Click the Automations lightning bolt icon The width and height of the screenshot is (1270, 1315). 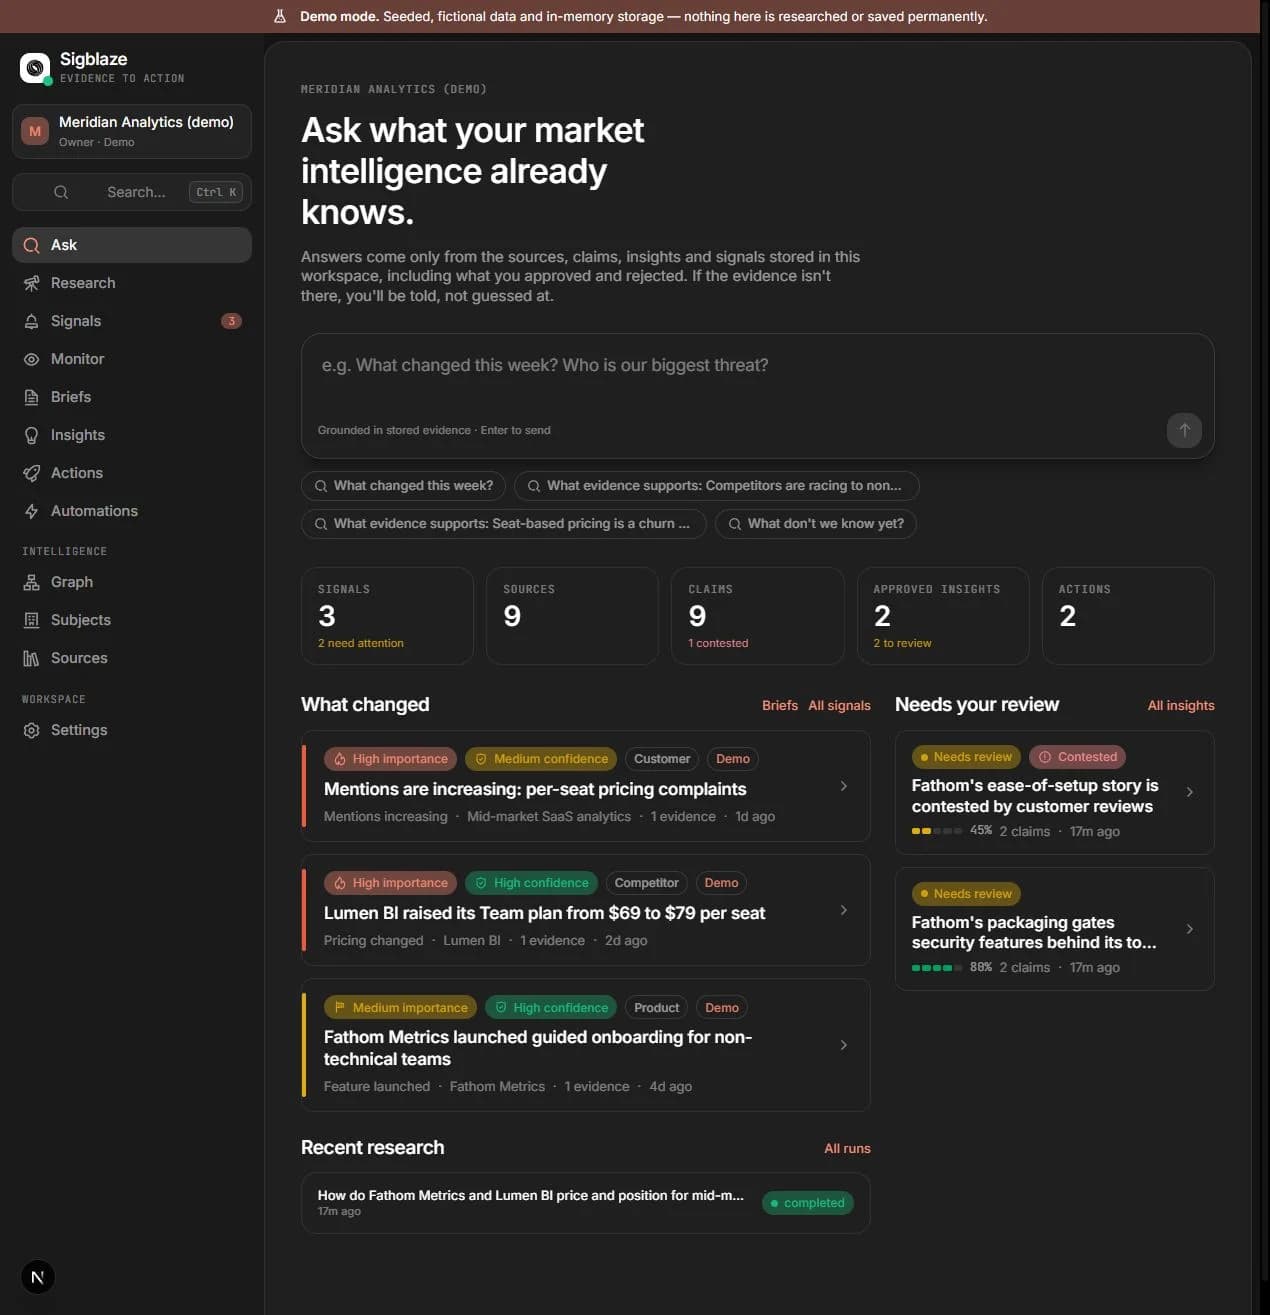32,511
